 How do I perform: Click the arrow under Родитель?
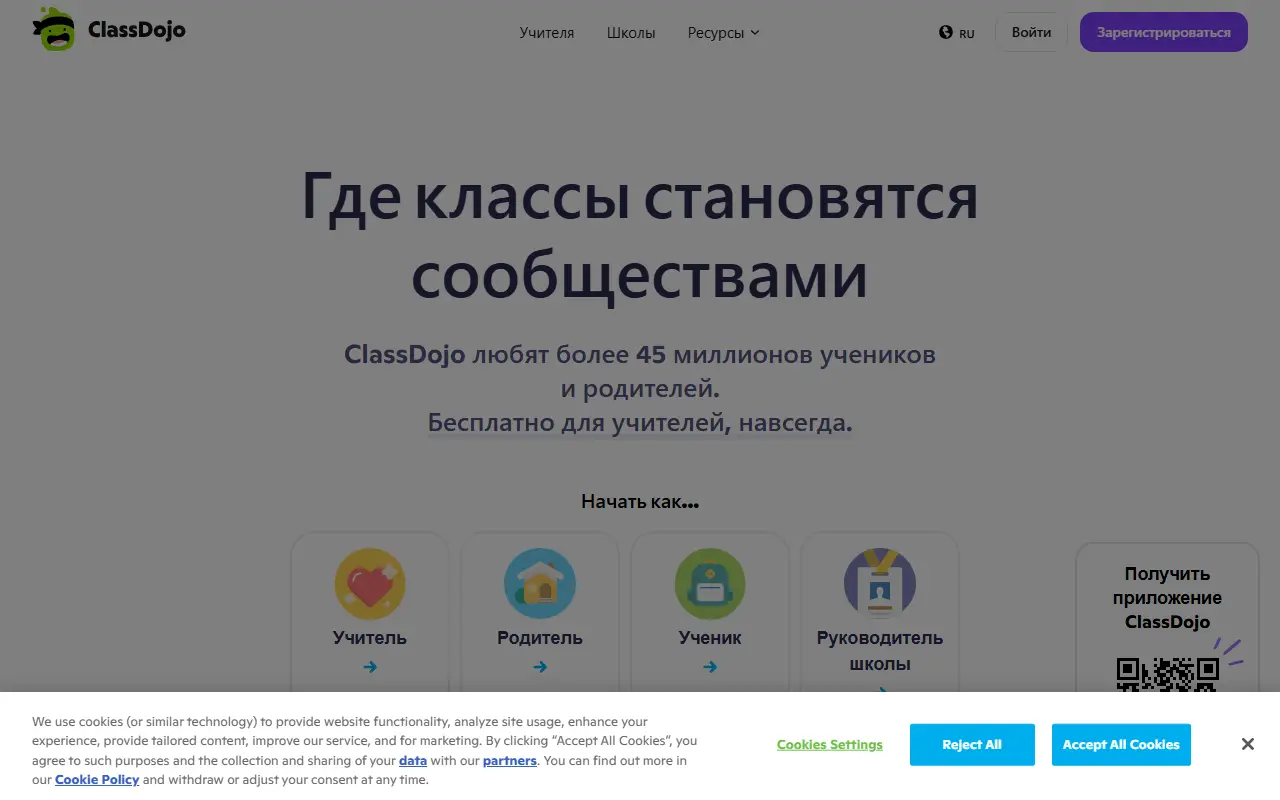point(540,667)
